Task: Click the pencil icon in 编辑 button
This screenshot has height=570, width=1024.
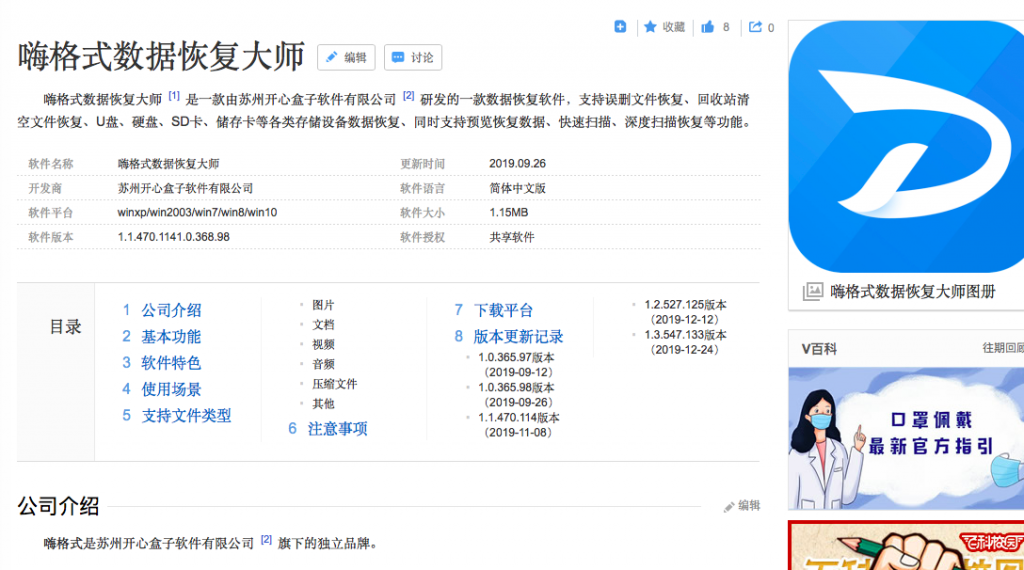Action: (332, 57)
